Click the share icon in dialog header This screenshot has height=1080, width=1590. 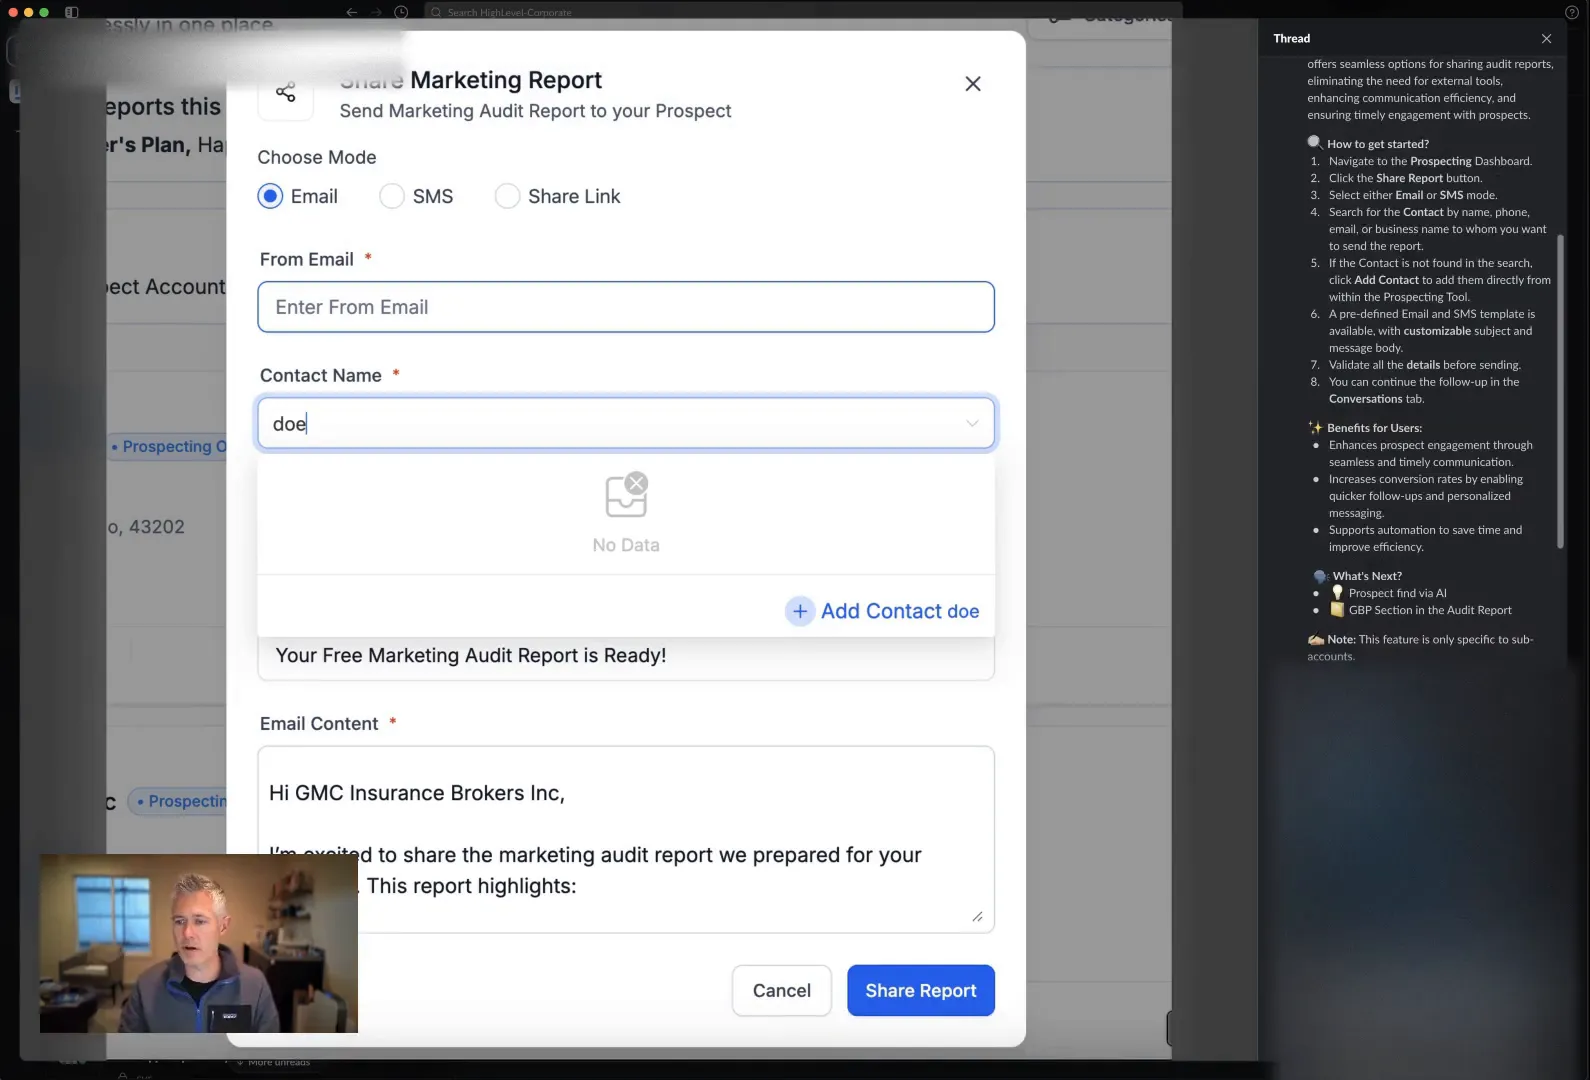pos(286,93)
